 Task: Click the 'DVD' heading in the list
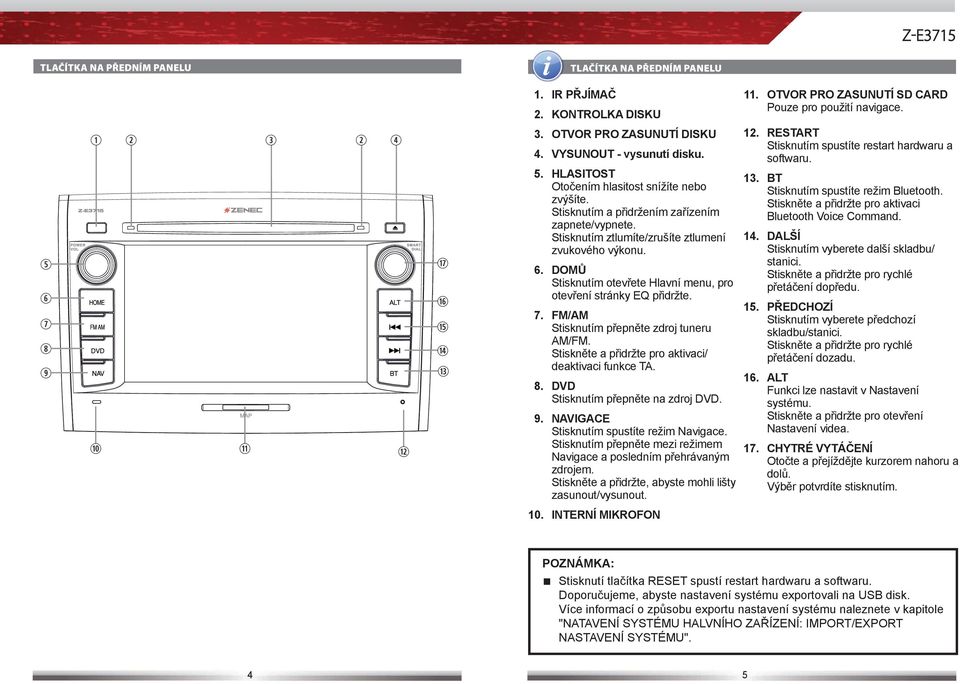(563, 386)
